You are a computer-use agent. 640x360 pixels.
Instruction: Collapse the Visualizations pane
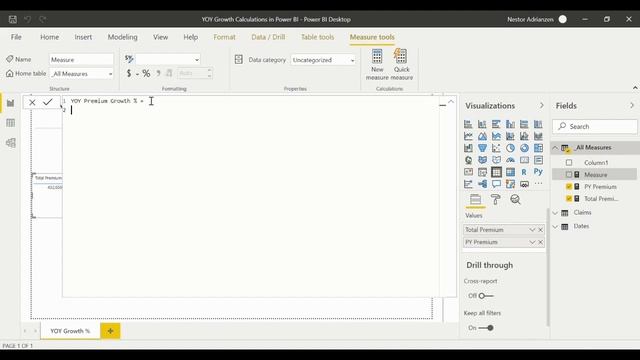tap(542, 105)
